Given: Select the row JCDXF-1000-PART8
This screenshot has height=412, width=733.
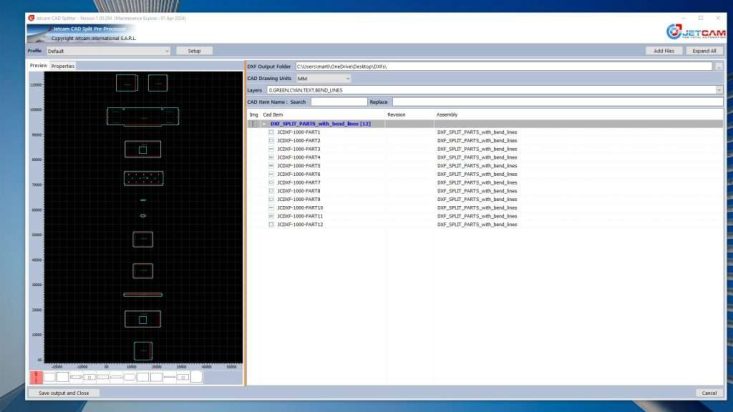Looking at the screenshot, I should tap(485, 191).
